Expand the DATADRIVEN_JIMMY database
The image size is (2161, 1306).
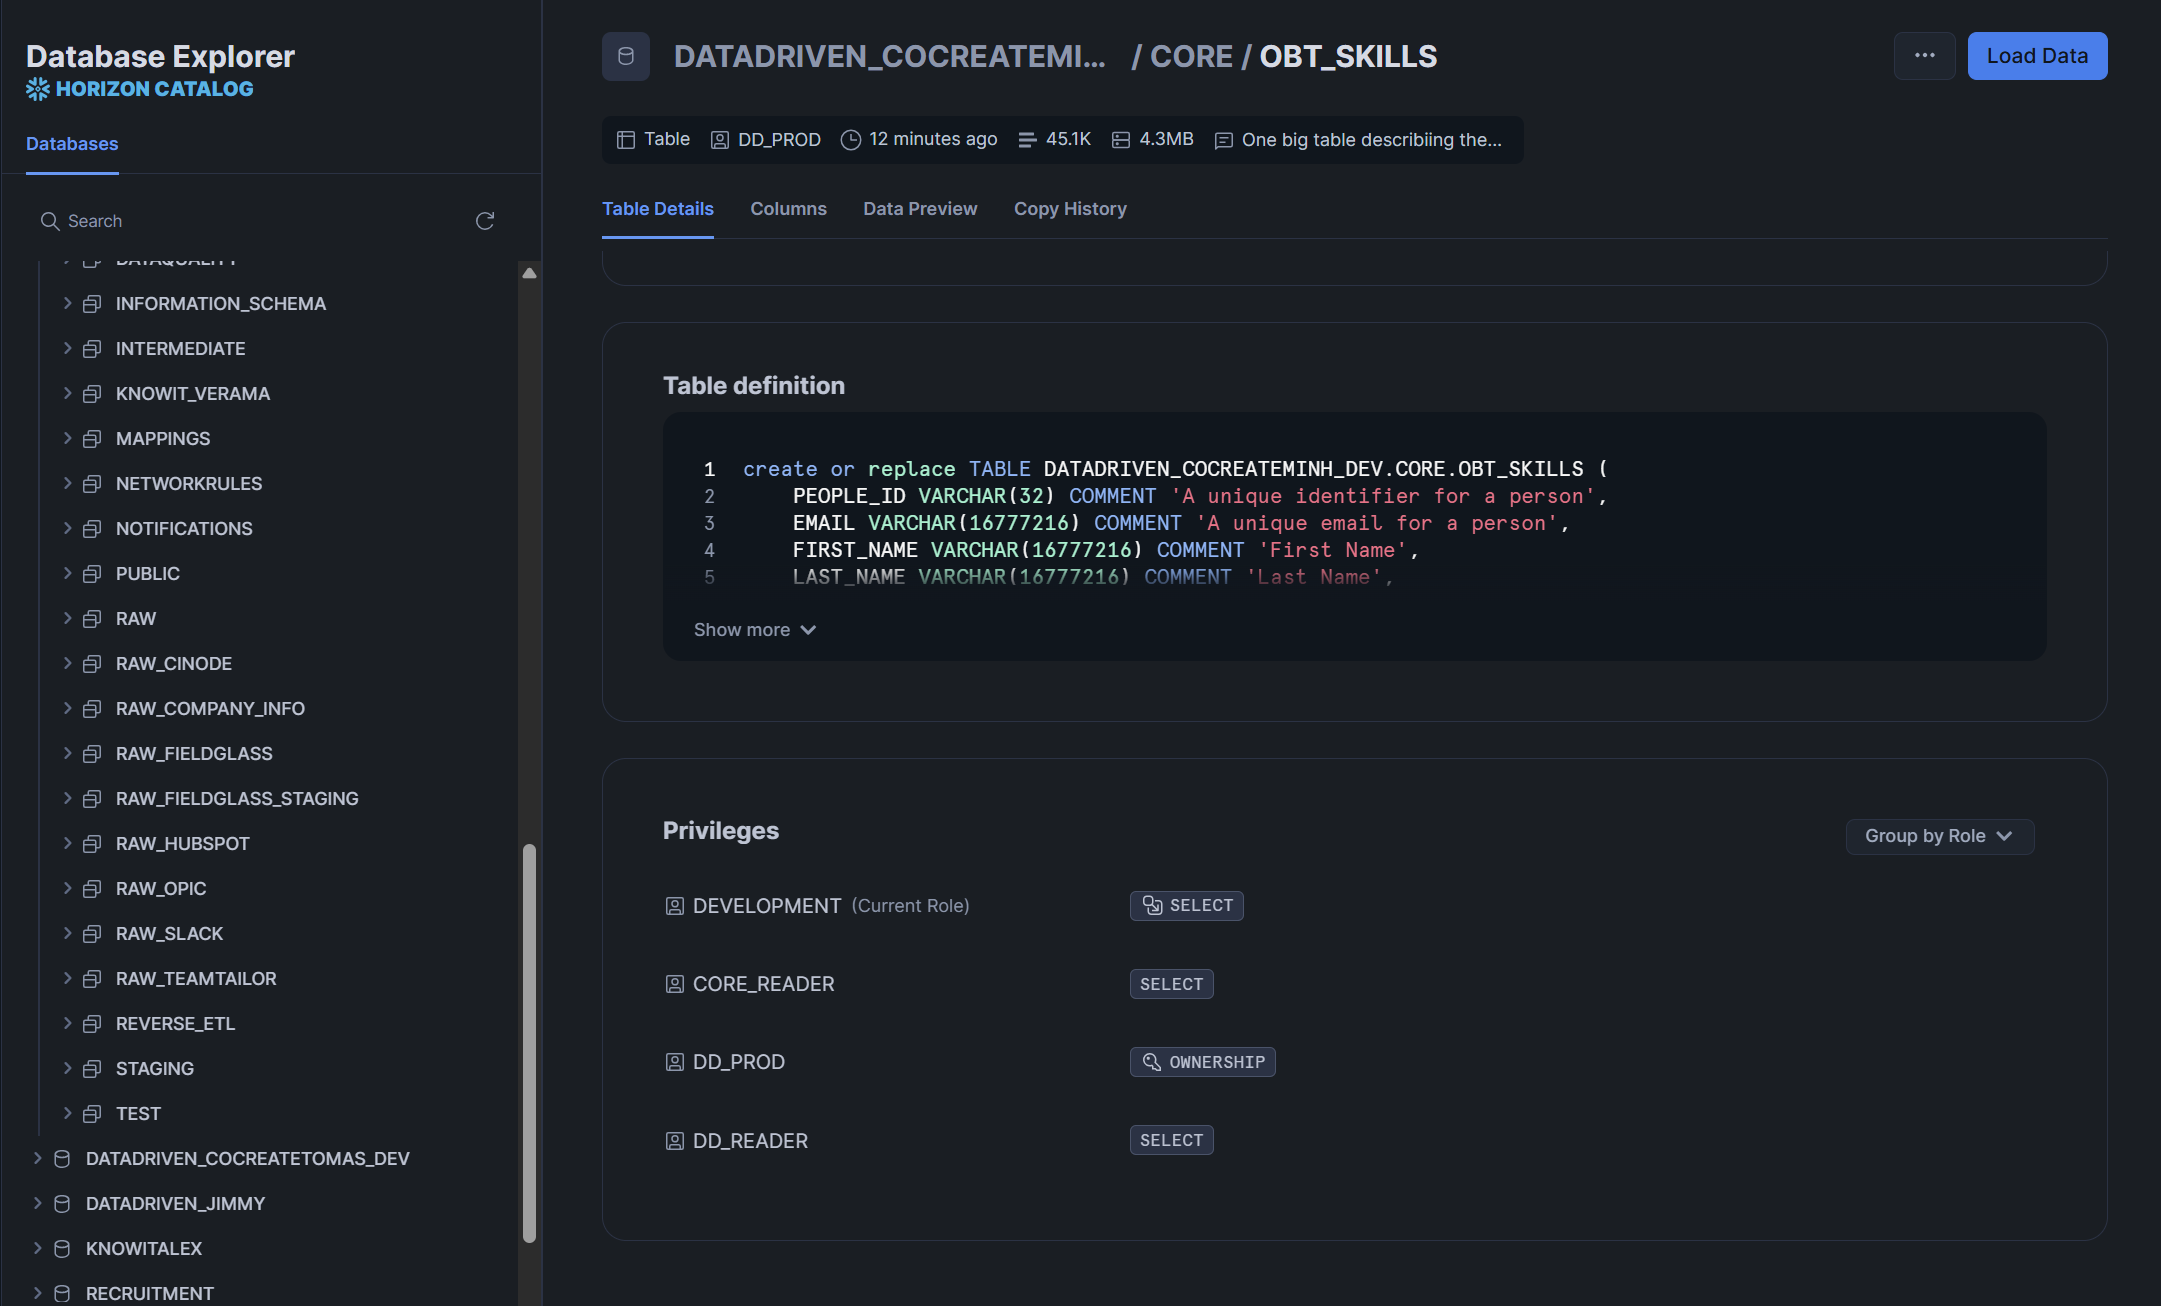click(37, 1203)
